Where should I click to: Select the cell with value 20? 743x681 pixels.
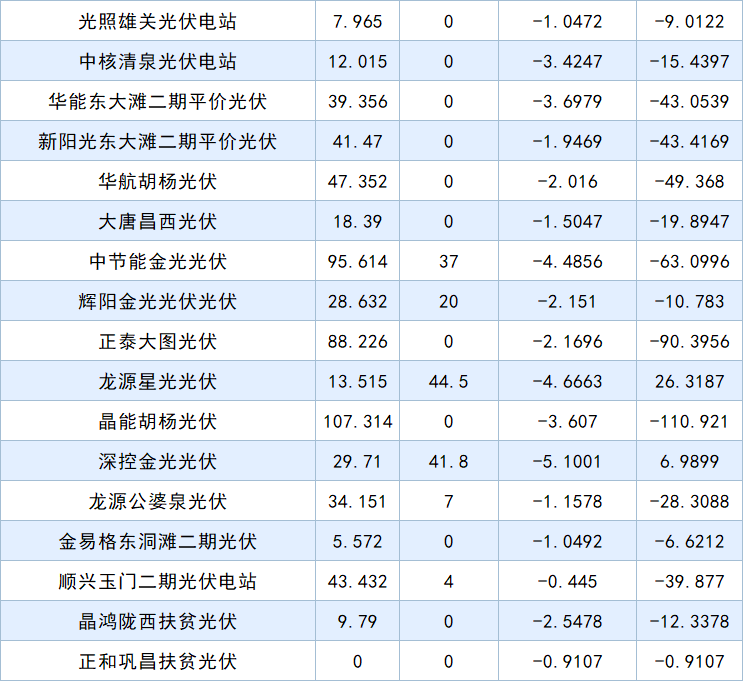448,301
